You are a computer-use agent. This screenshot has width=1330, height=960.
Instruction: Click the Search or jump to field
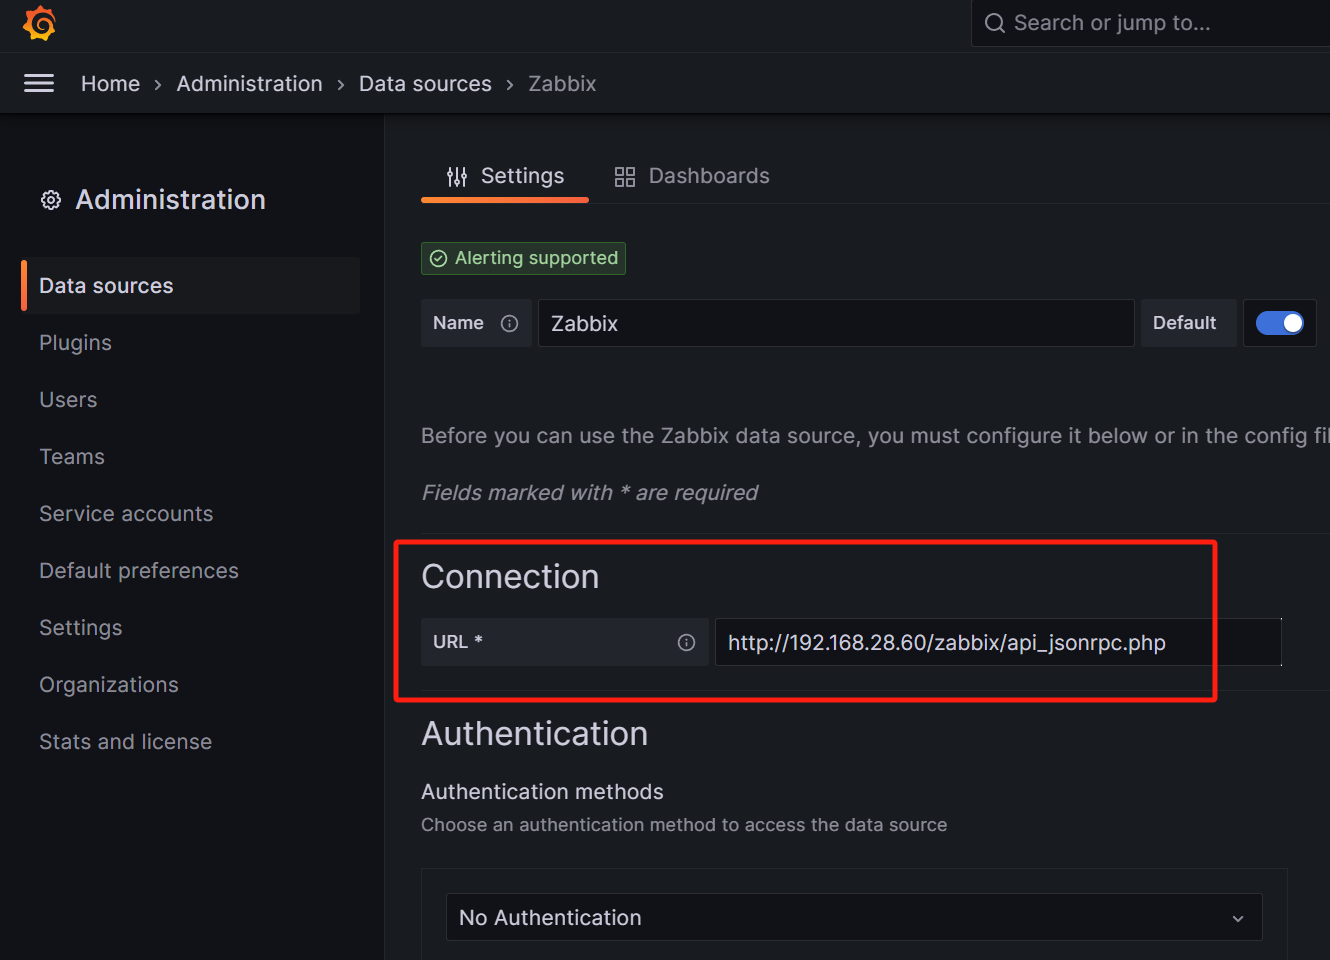point(1150,23)
